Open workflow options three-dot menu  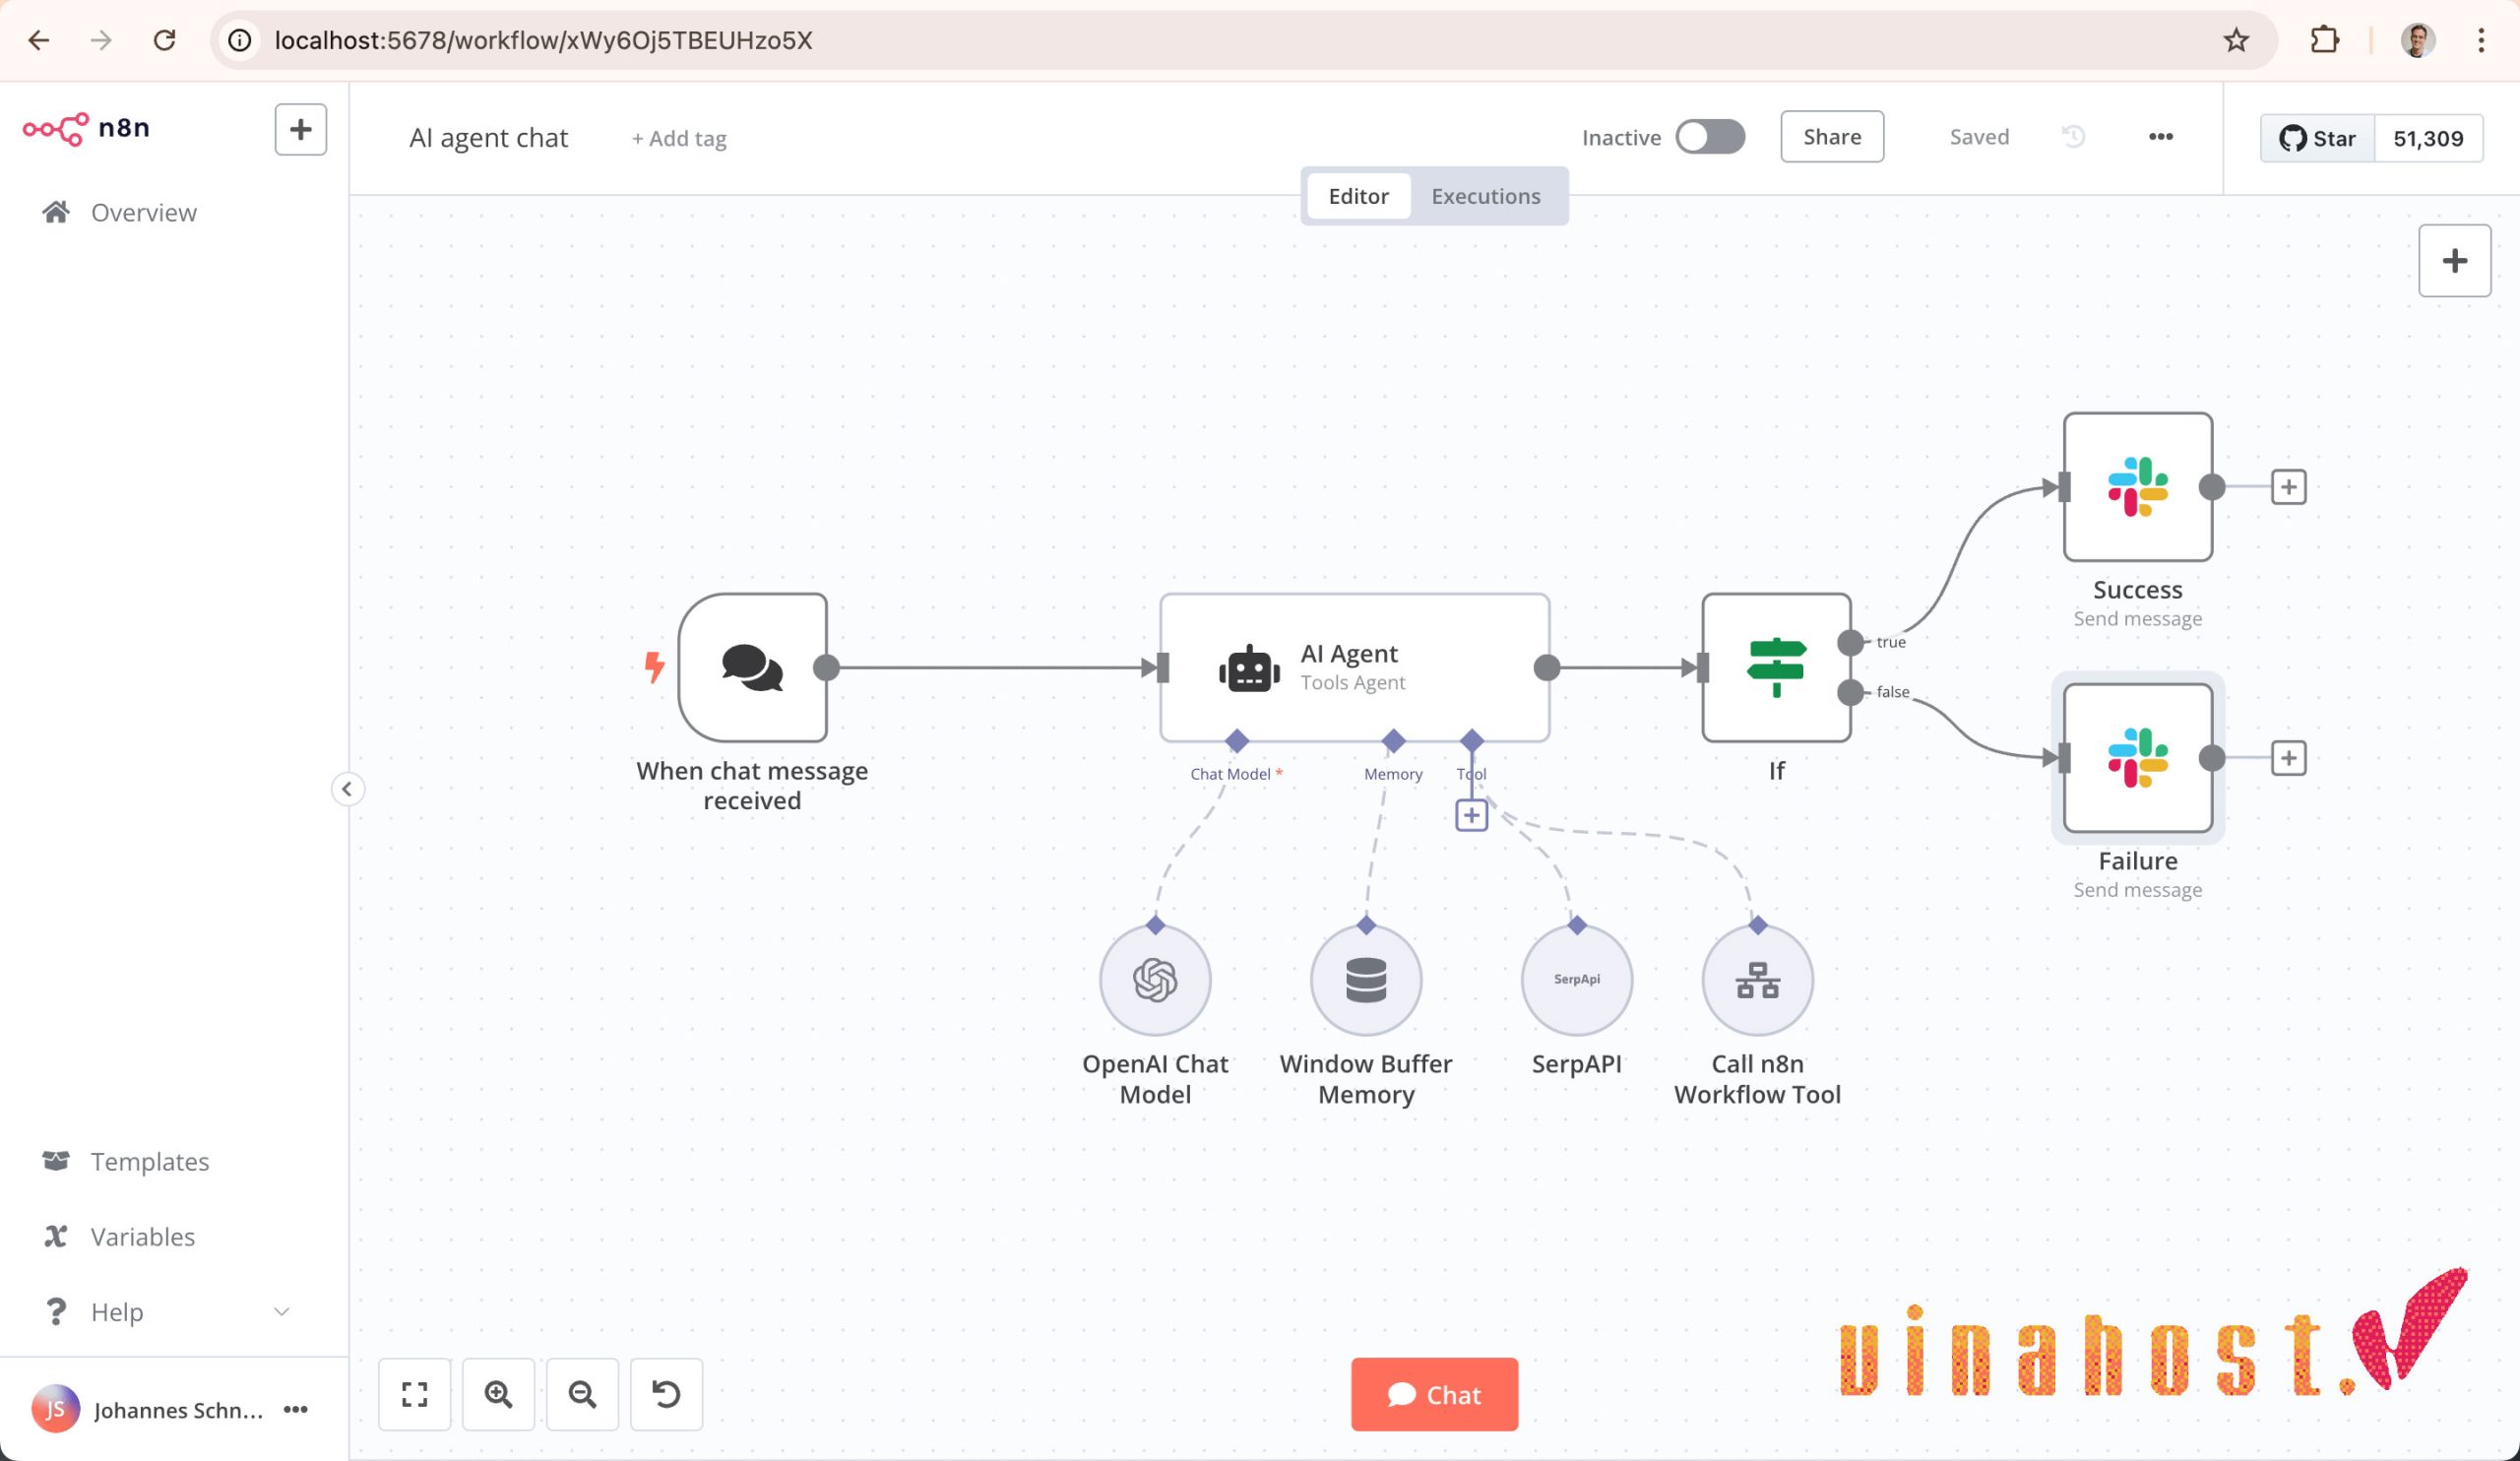pos(2161,137)
